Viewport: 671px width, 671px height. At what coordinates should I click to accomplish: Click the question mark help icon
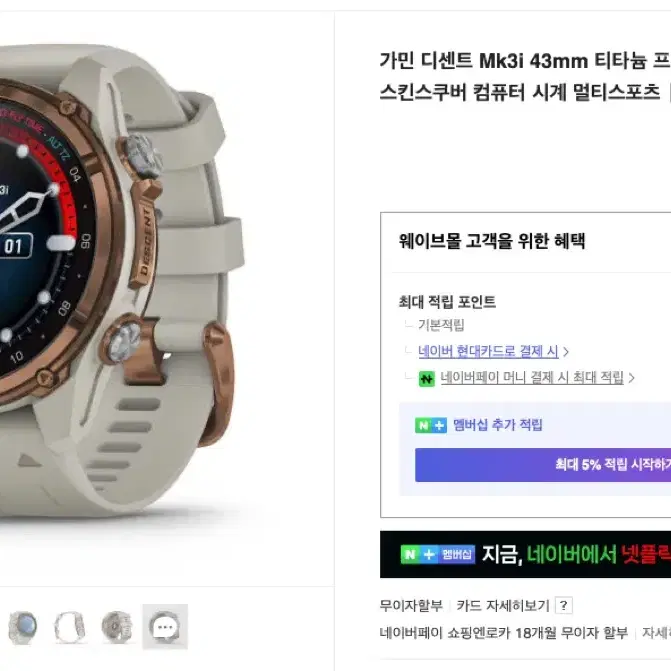(564, 606)
